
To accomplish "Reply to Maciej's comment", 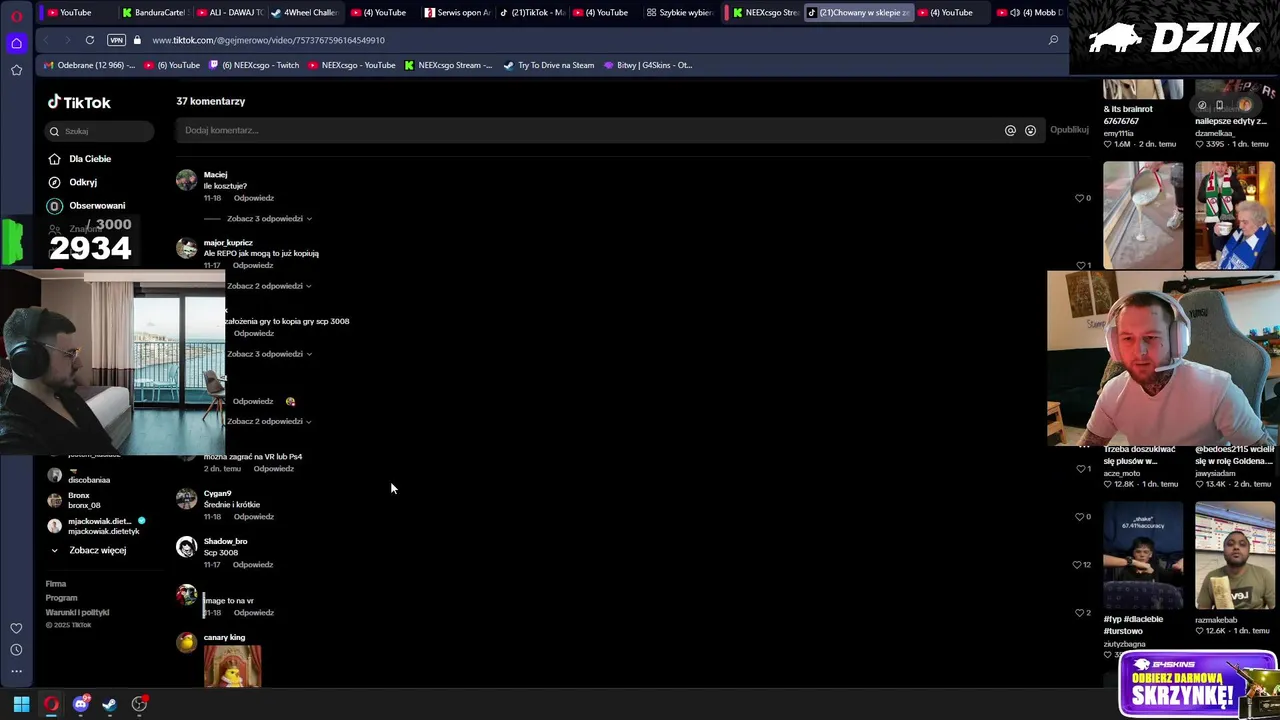I will click(x=253, y=198).
